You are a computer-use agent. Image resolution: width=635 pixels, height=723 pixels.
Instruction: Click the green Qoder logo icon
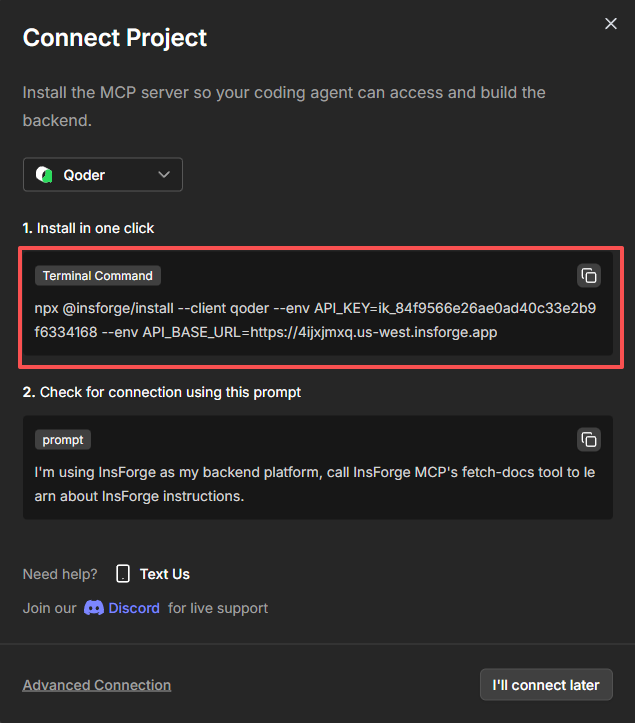point(44,175)
